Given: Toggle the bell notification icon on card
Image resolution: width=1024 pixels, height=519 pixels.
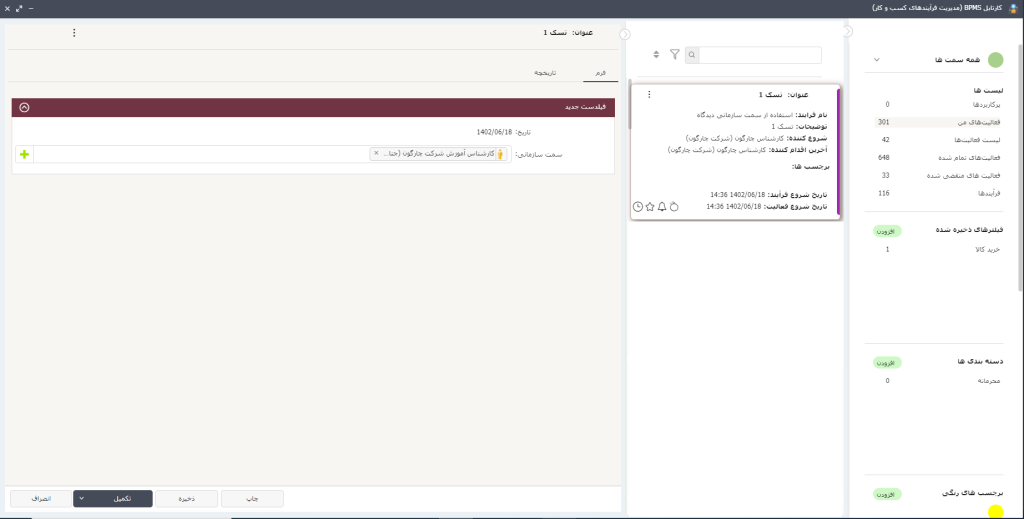Looking at the screenshot, I should point(662,206).
